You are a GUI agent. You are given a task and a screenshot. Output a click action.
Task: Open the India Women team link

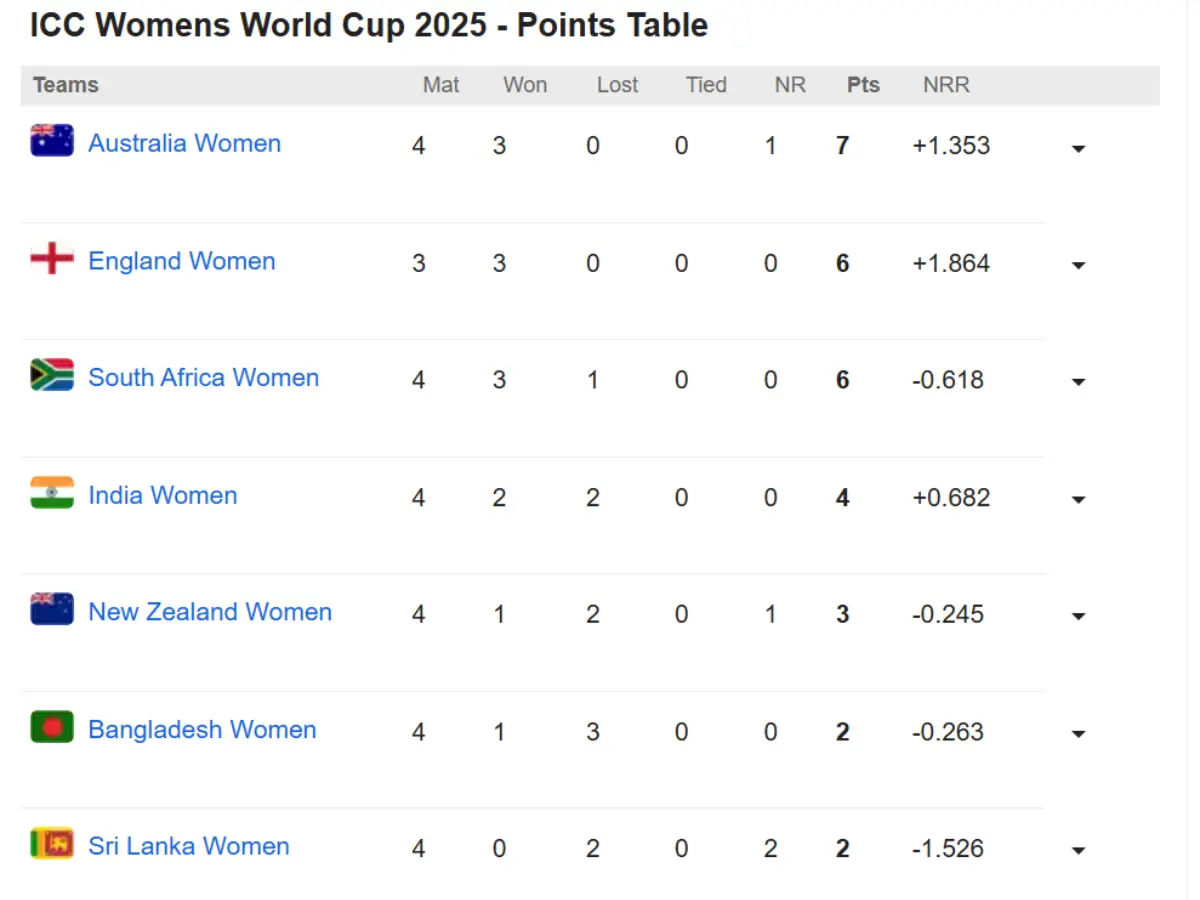(x=162, y=495)
